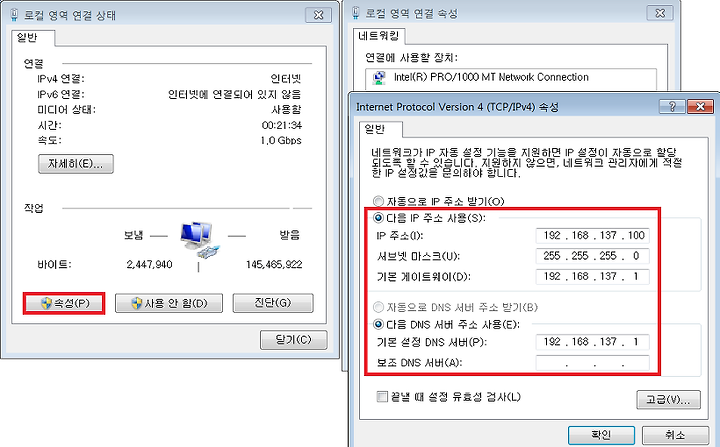Enable 끝낼 때 설정 유효성 검사 checkbox
Image resolution: width=720 pixels, height=447 pixels.
pyautogui.click(x=382, y=396)
